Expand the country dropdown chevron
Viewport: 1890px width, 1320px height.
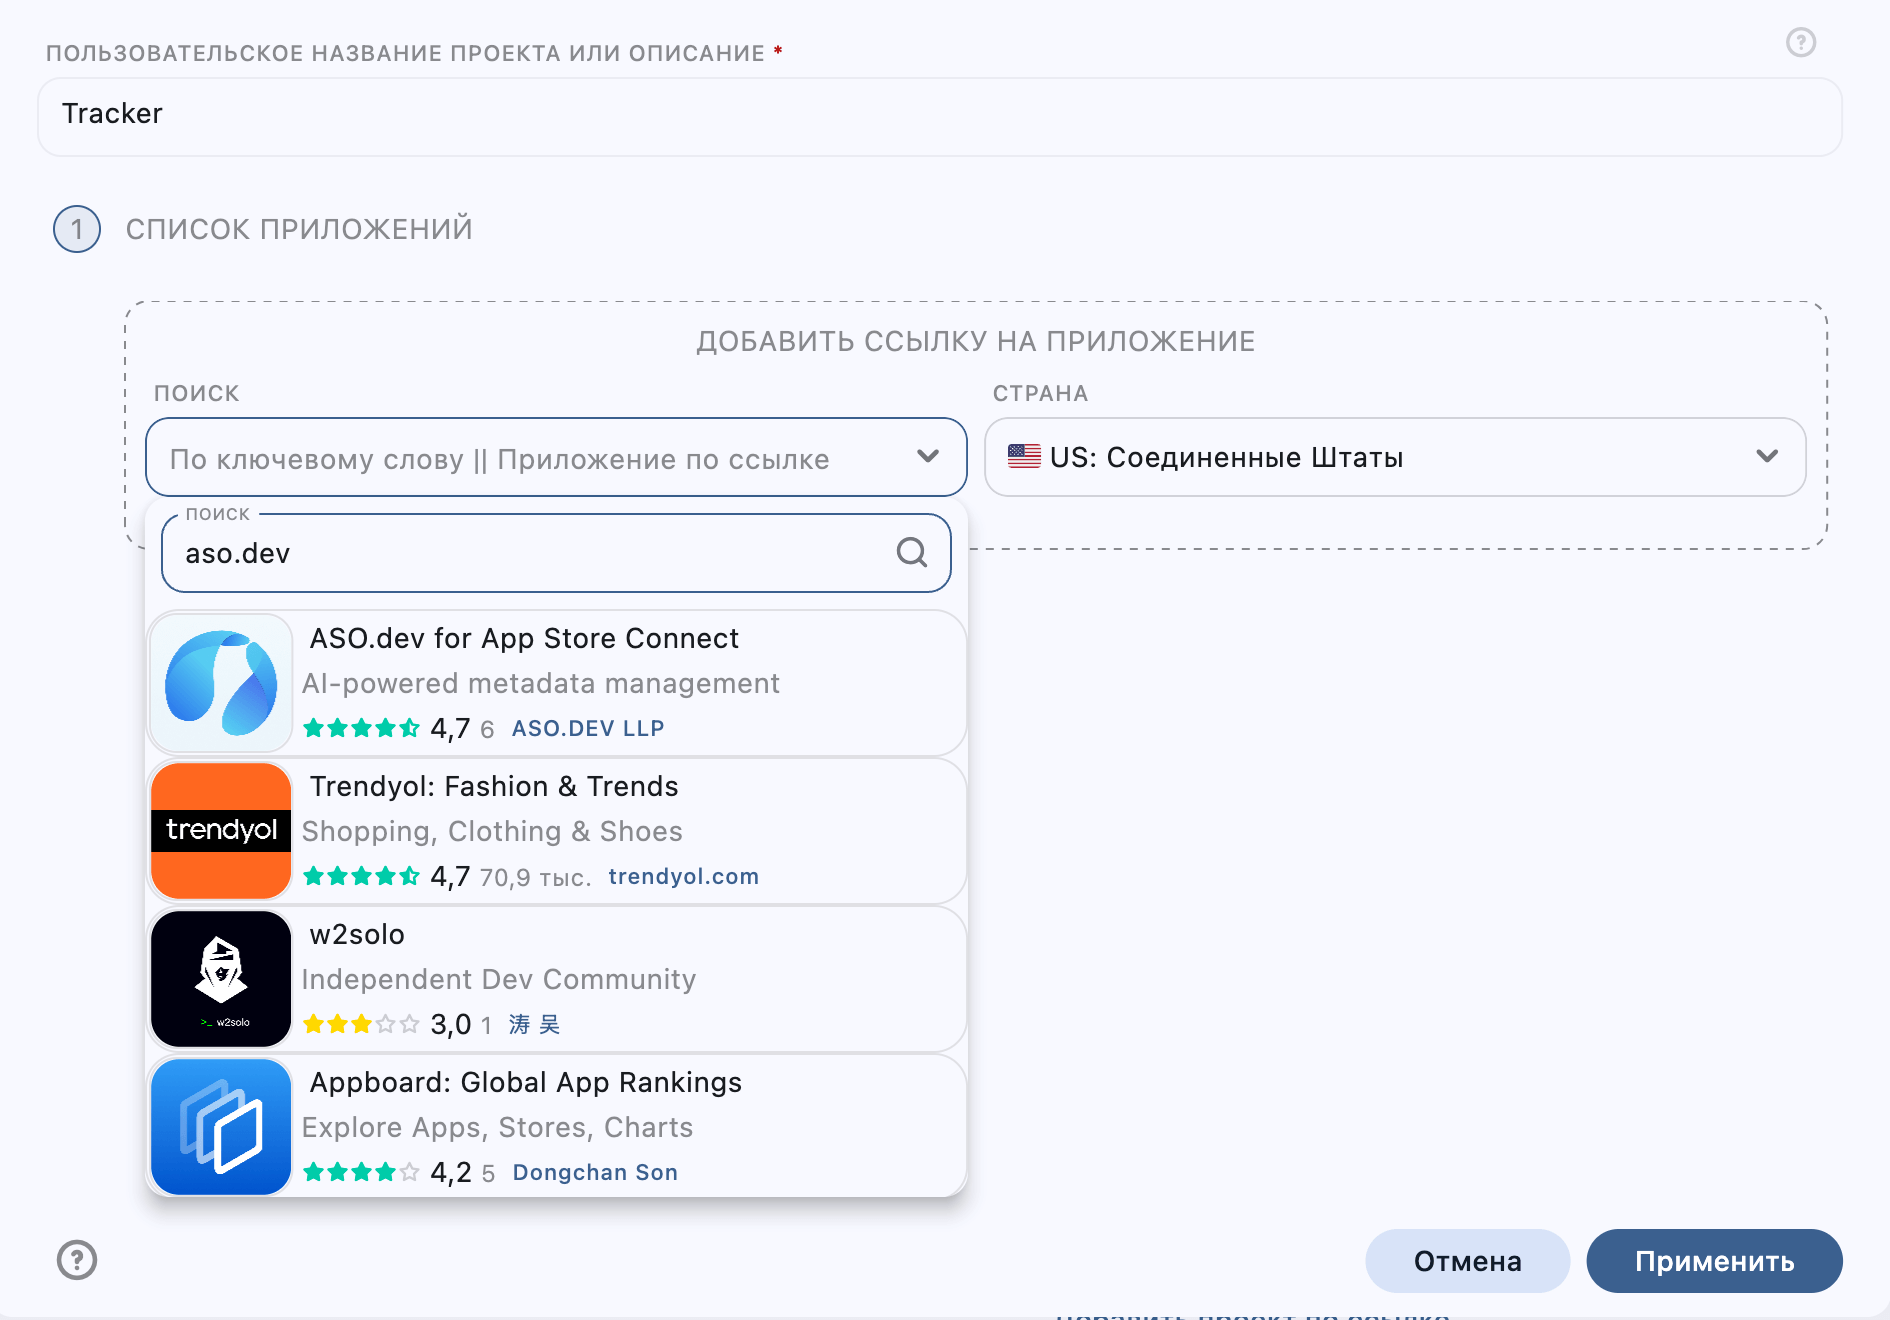[x=1767, y=457]
